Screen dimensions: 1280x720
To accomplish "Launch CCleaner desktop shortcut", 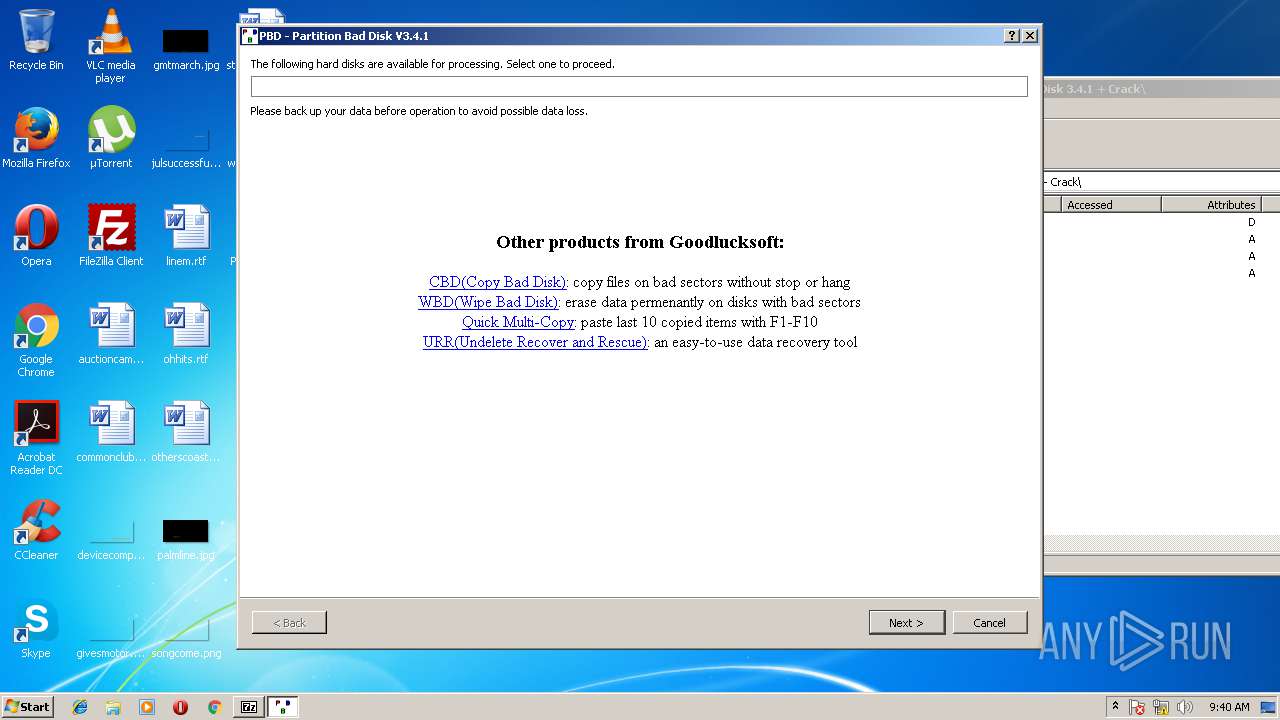I will 36,530.
